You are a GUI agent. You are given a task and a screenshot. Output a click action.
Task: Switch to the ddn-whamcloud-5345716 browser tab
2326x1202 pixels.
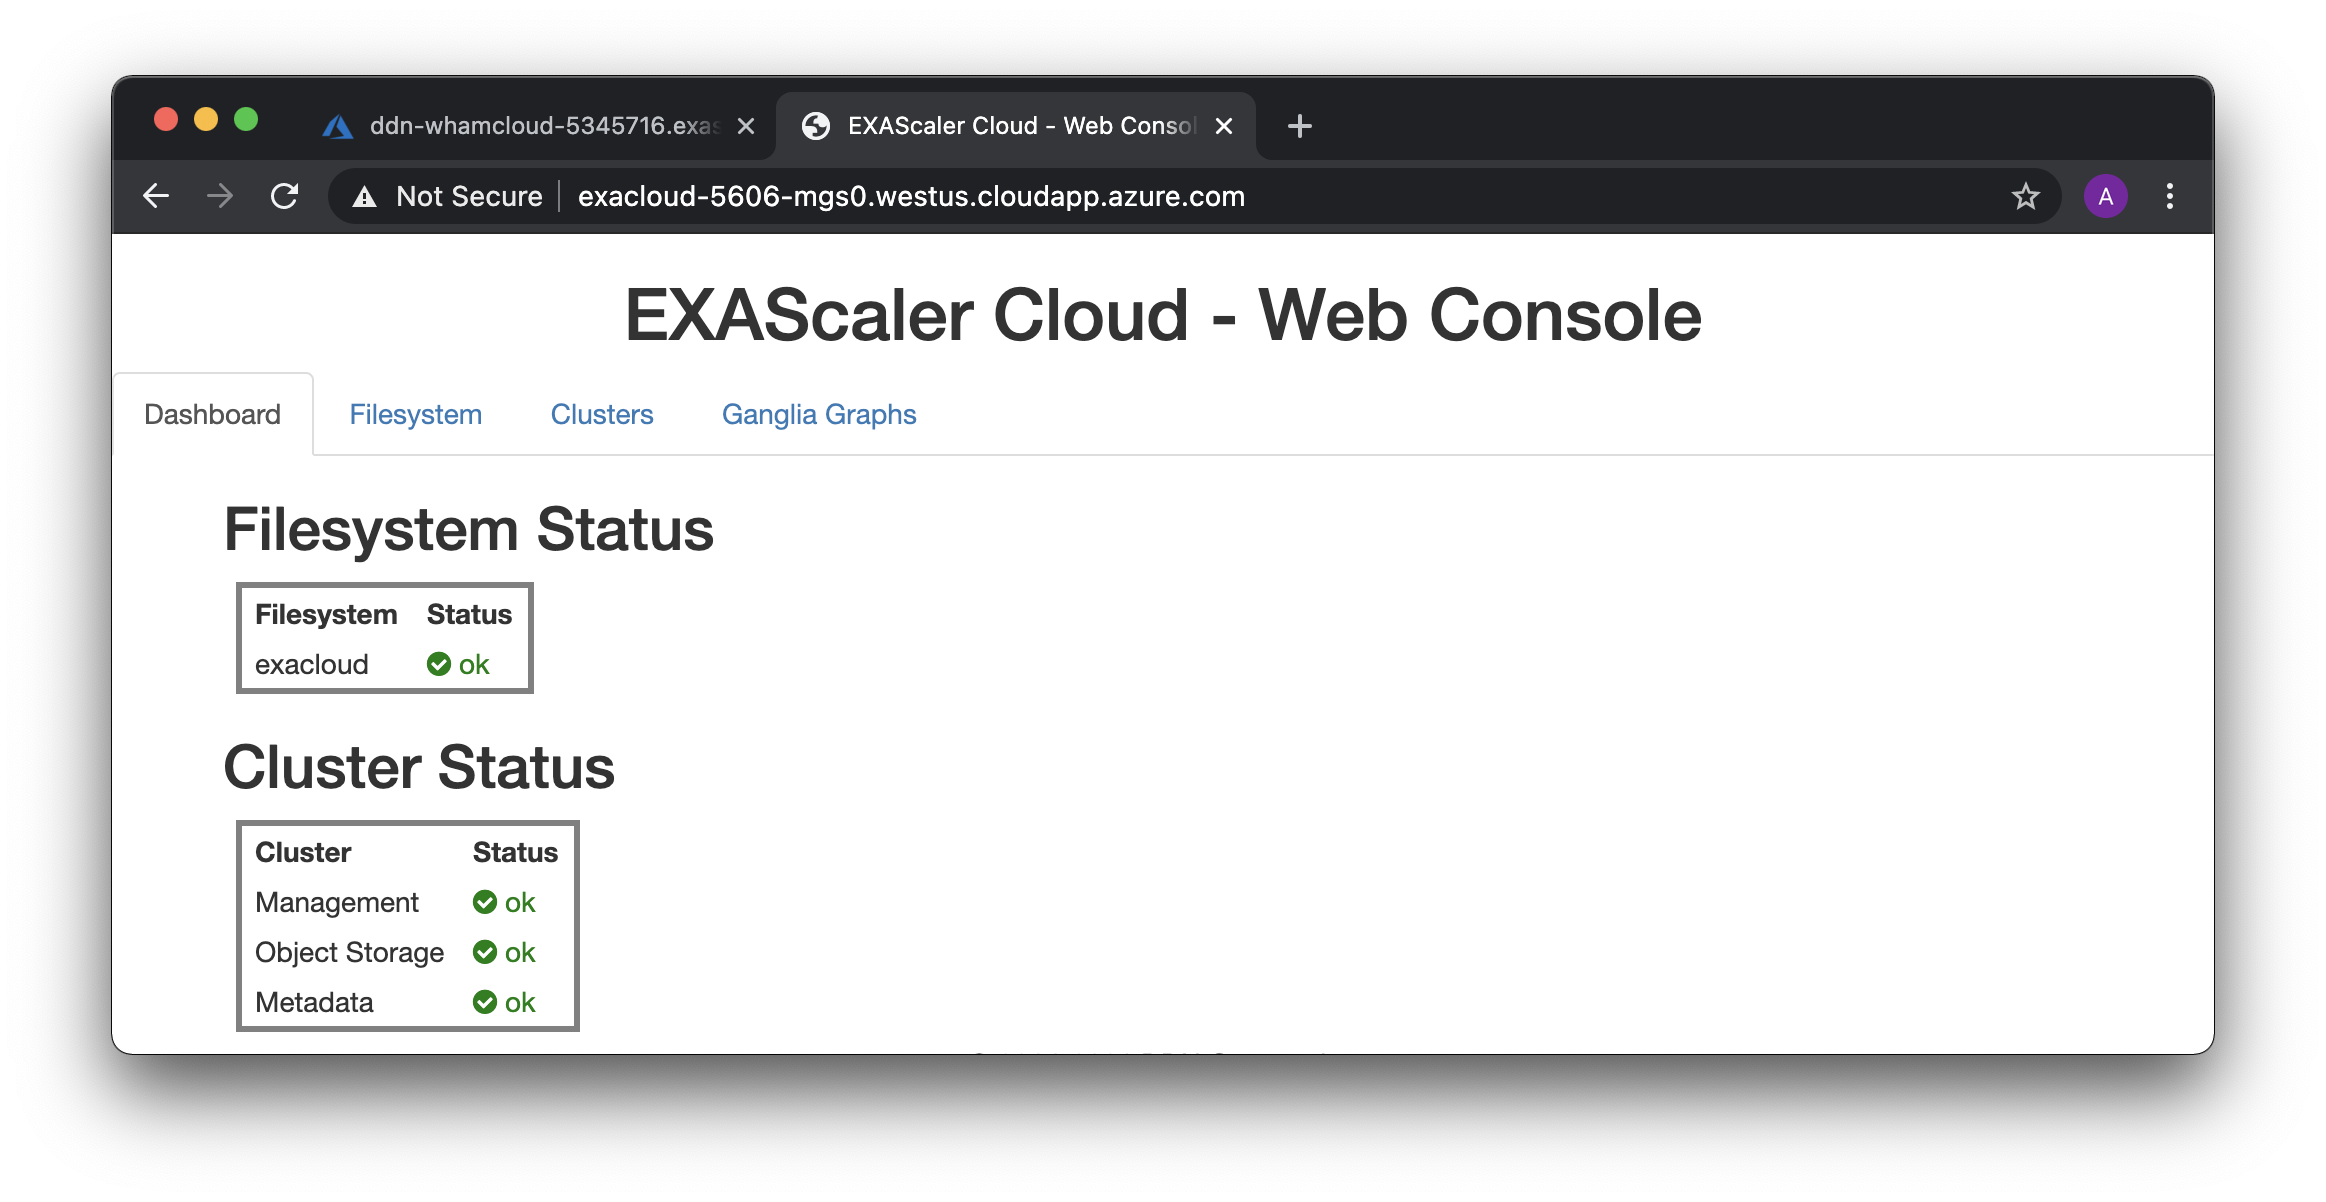(530, 126)
